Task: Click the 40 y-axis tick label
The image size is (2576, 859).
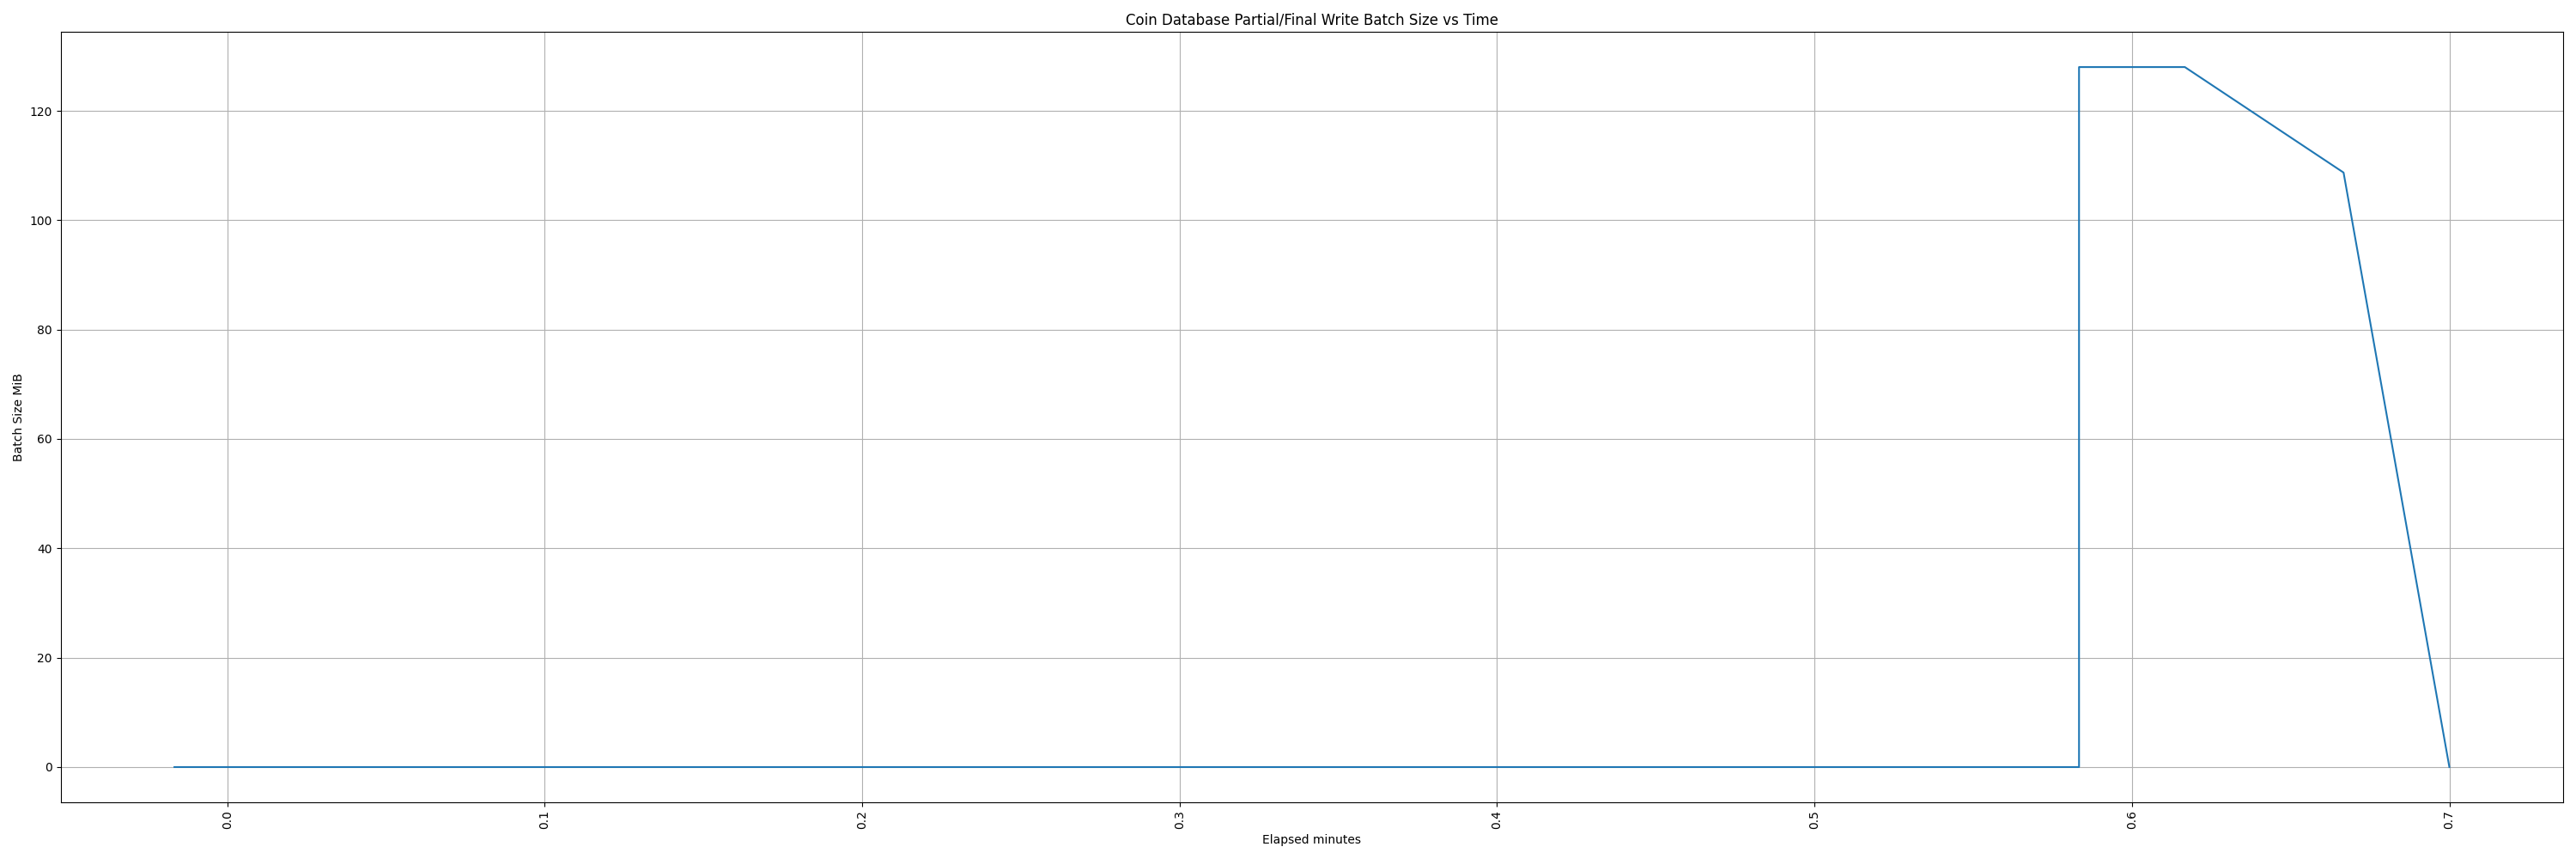Action: click(44, 549)
